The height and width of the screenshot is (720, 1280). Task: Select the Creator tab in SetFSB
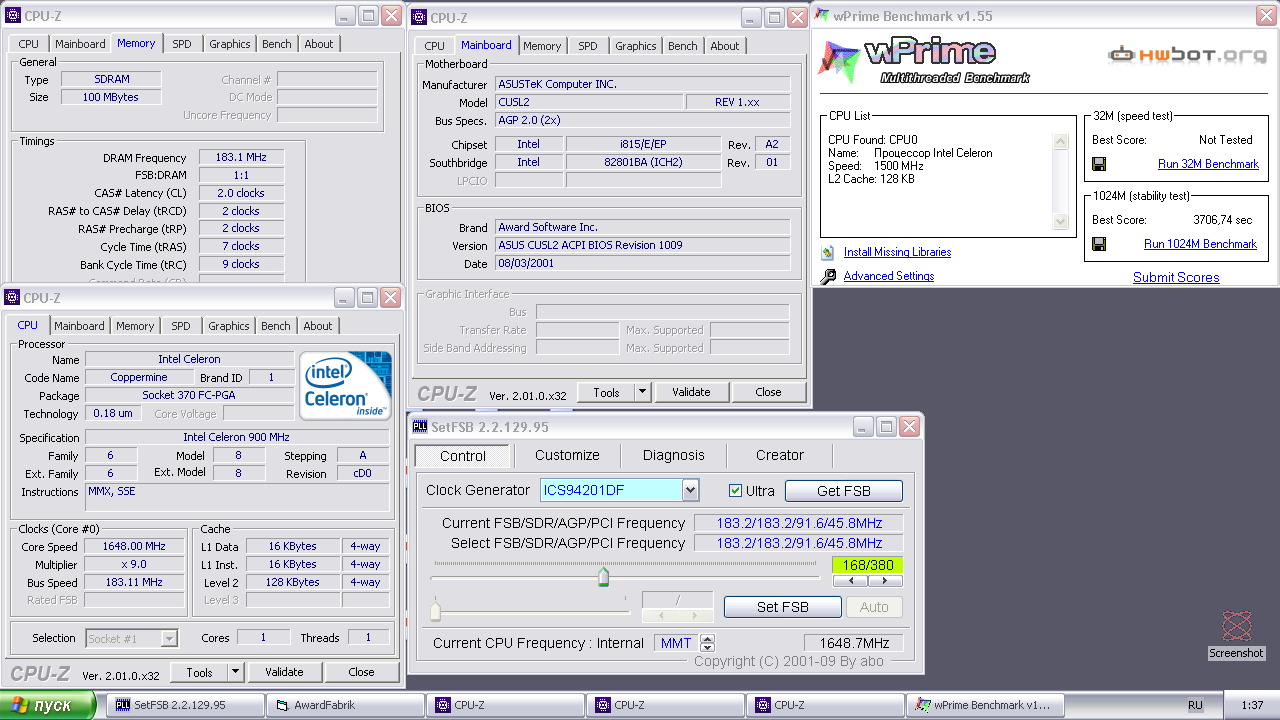[779, 455]
